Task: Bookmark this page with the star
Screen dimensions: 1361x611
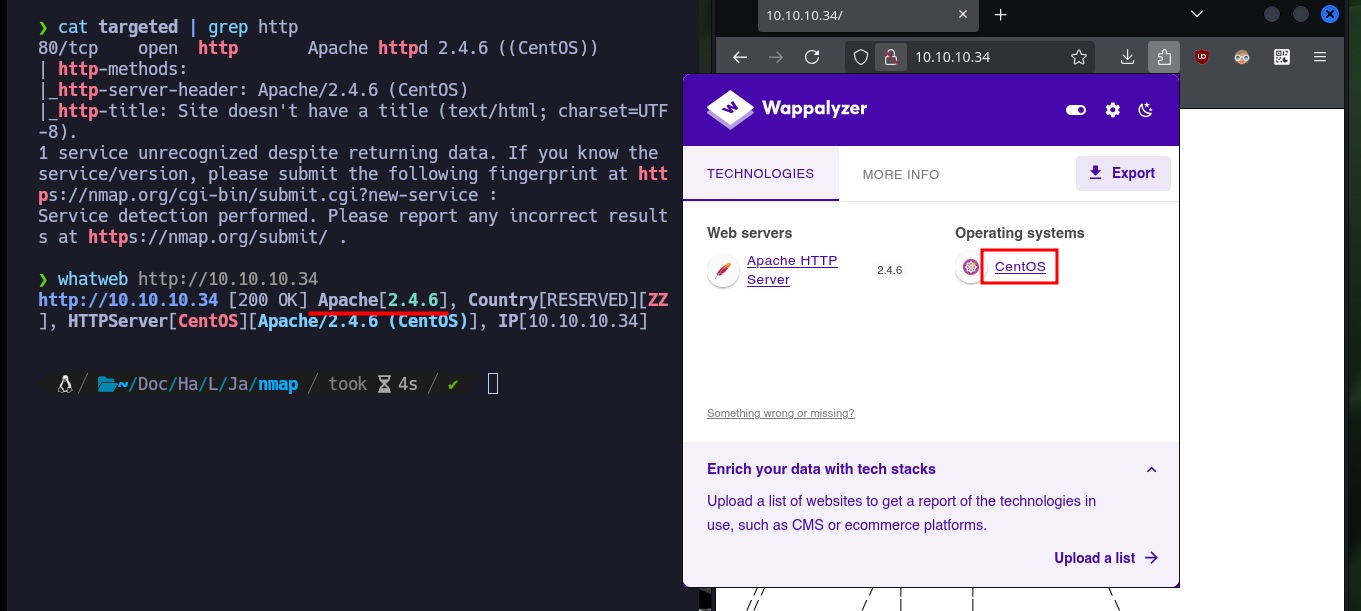Action: coord(1079,57)
